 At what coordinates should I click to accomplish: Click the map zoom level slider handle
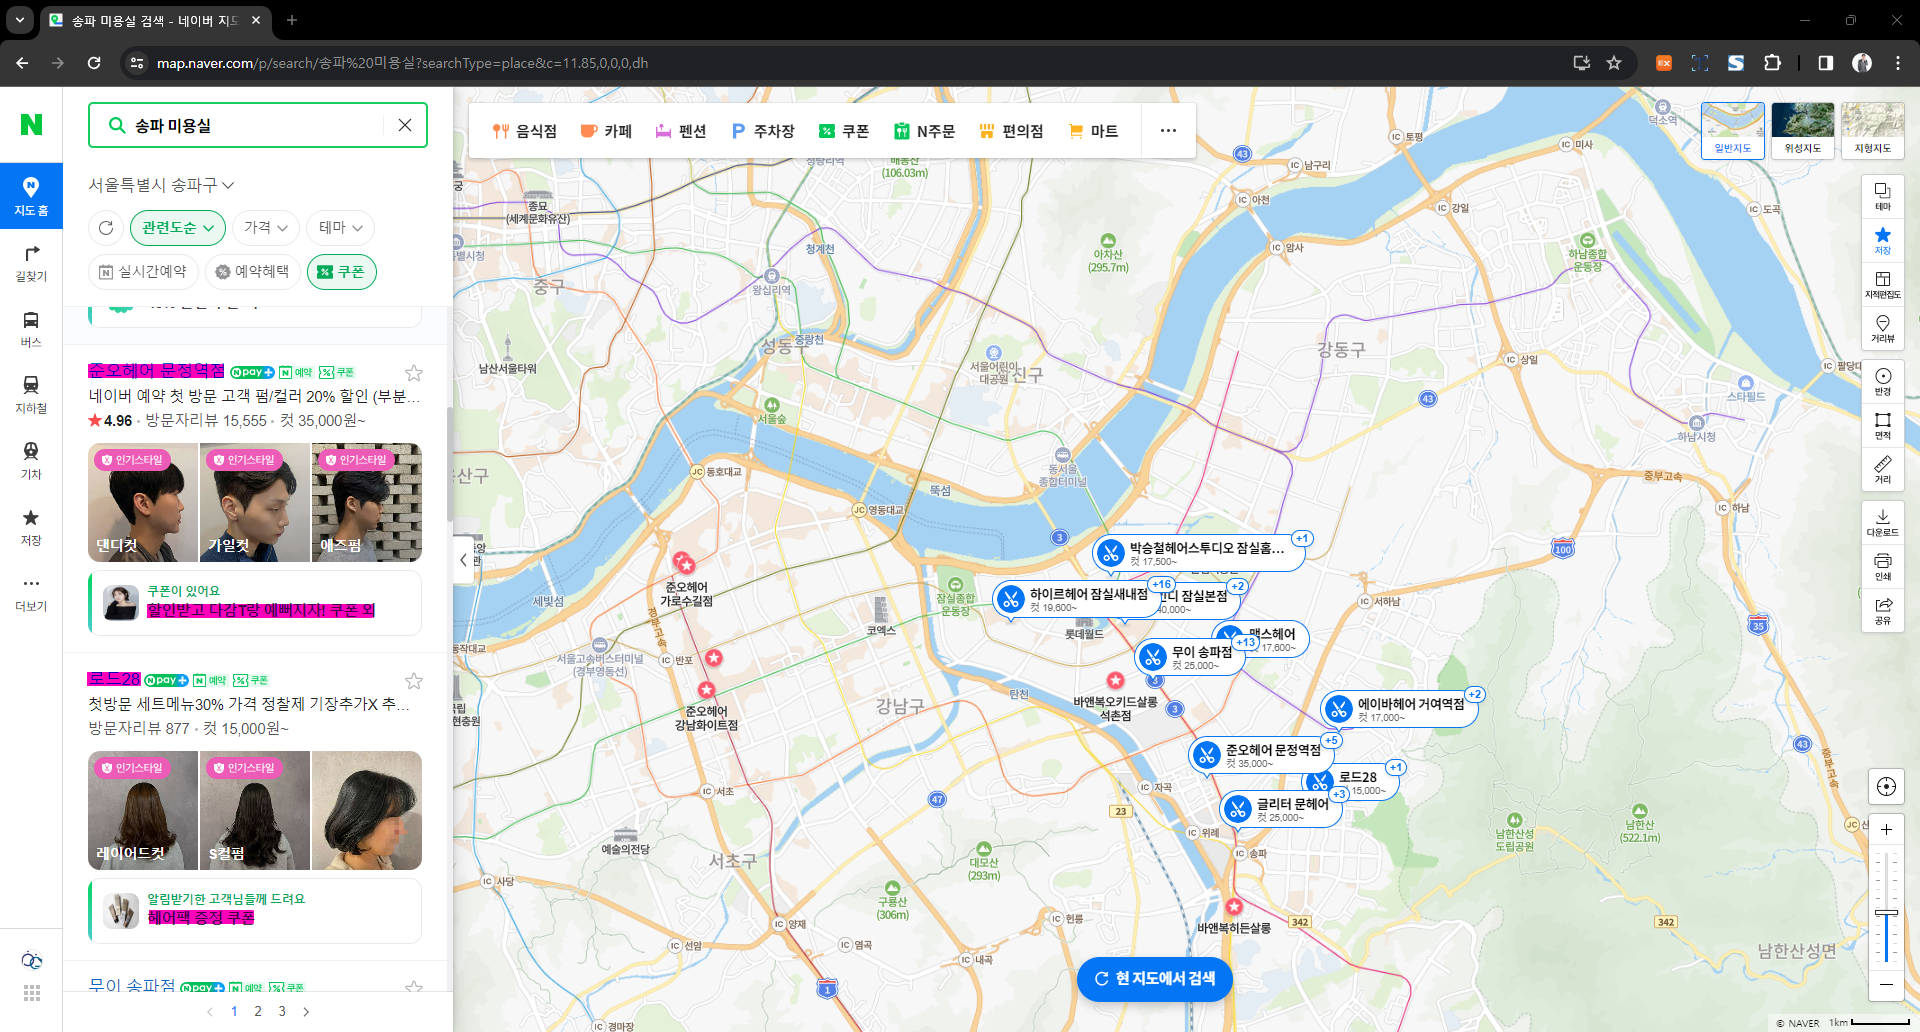click(1886, 912)
